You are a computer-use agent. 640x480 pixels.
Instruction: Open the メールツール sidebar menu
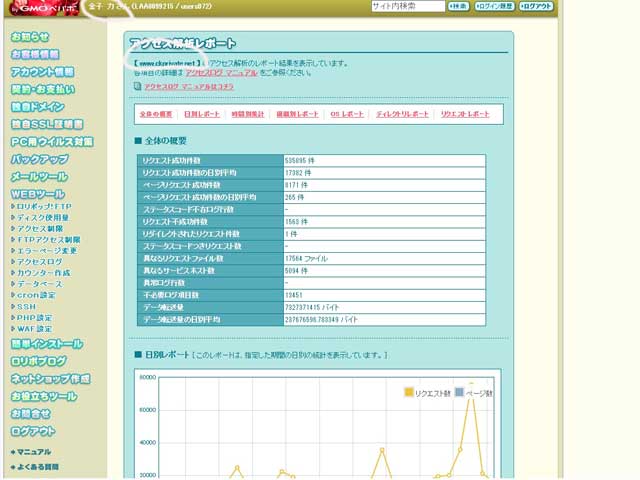click(40, 176)
